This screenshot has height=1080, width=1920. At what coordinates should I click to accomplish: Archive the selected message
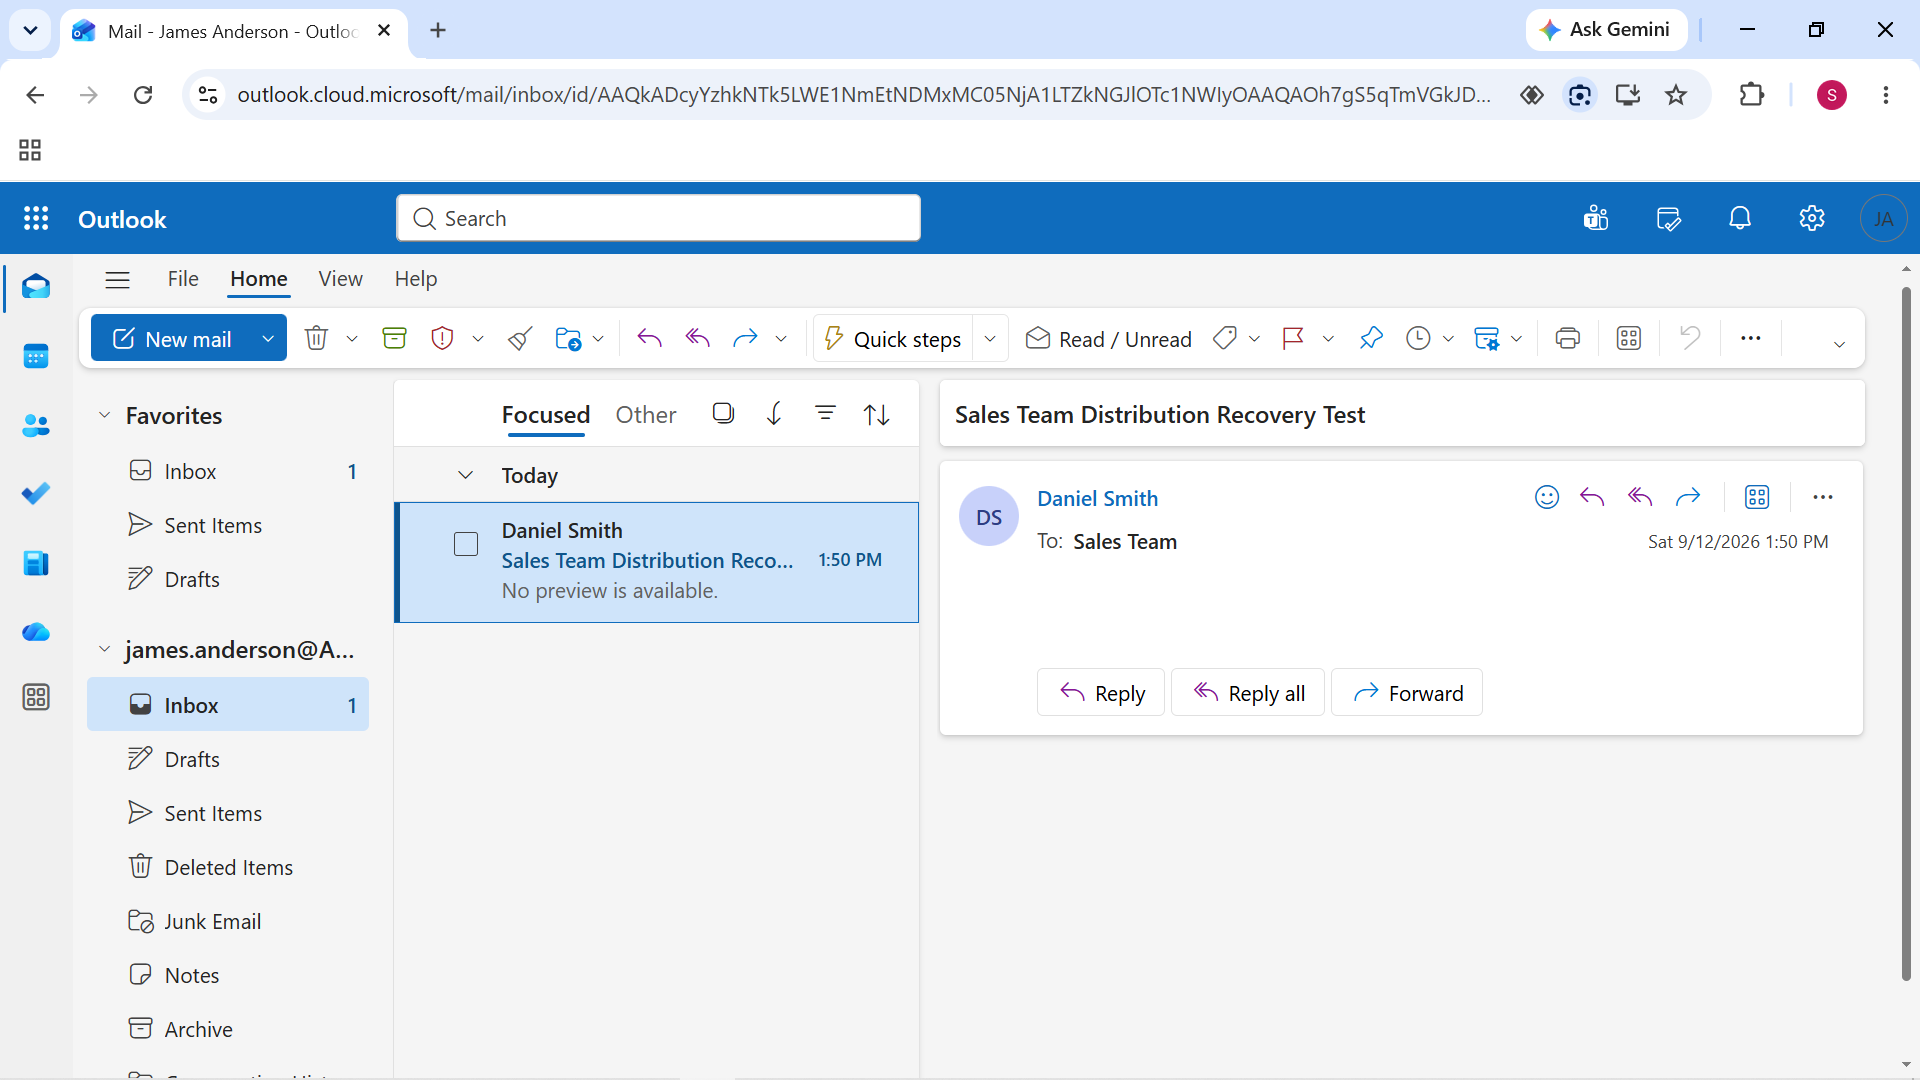(x=394, y=339)
